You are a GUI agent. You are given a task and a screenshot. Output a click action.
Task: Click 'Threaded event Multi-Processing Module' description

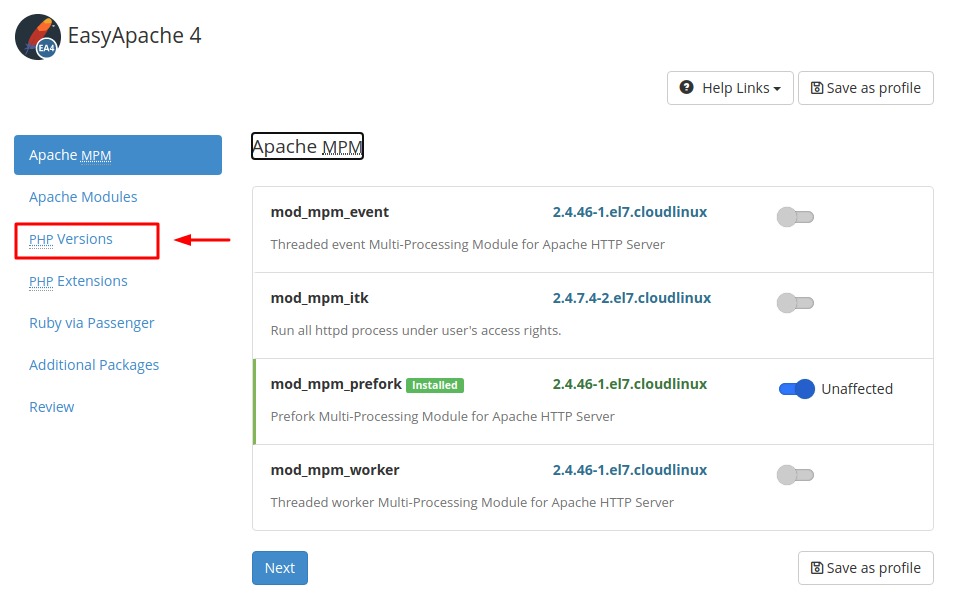pos(468,244)
